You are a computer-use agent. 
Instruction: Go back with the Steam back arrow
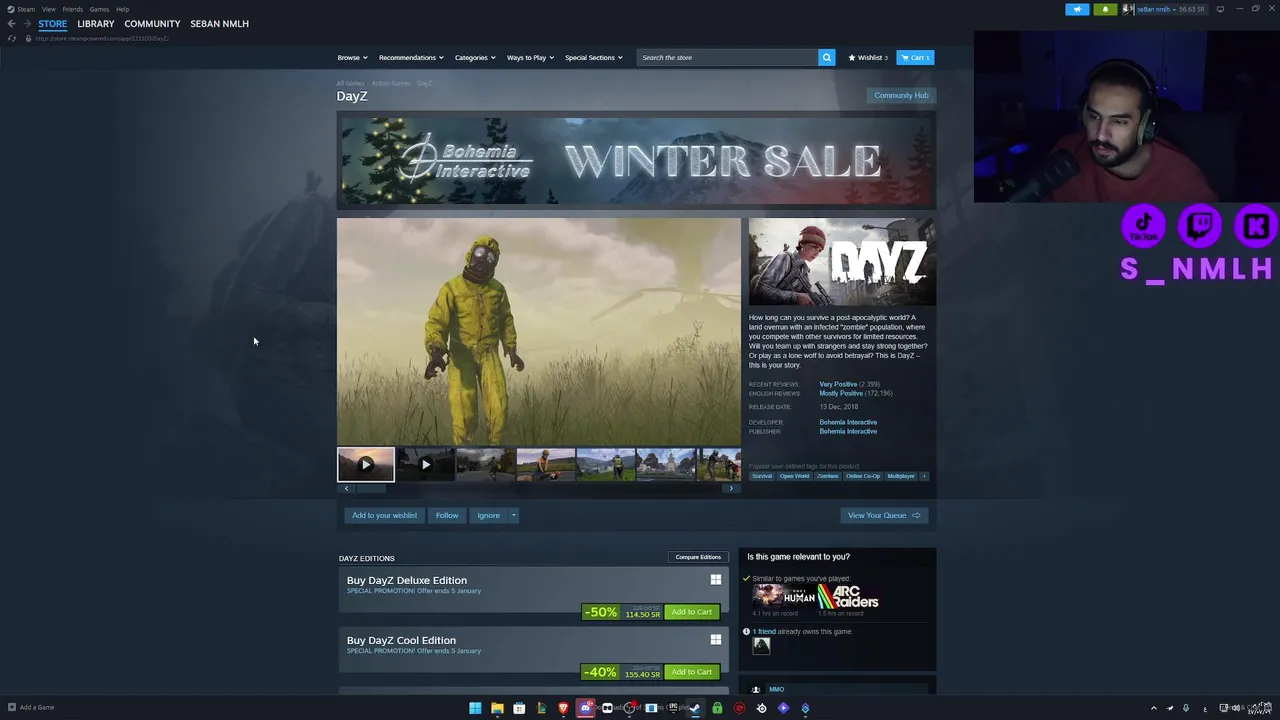12,23
